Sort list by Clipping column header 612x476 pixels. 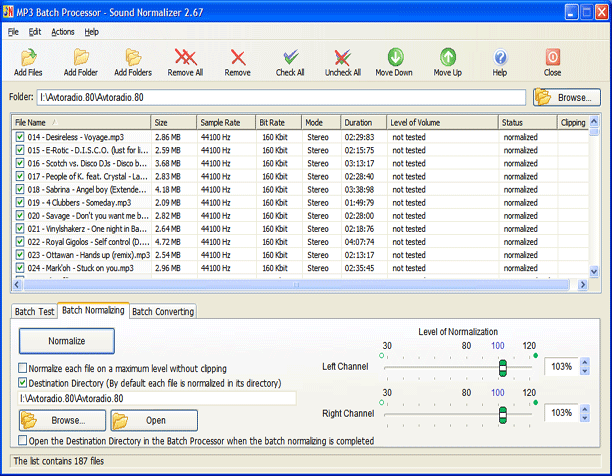coord(573,123)
